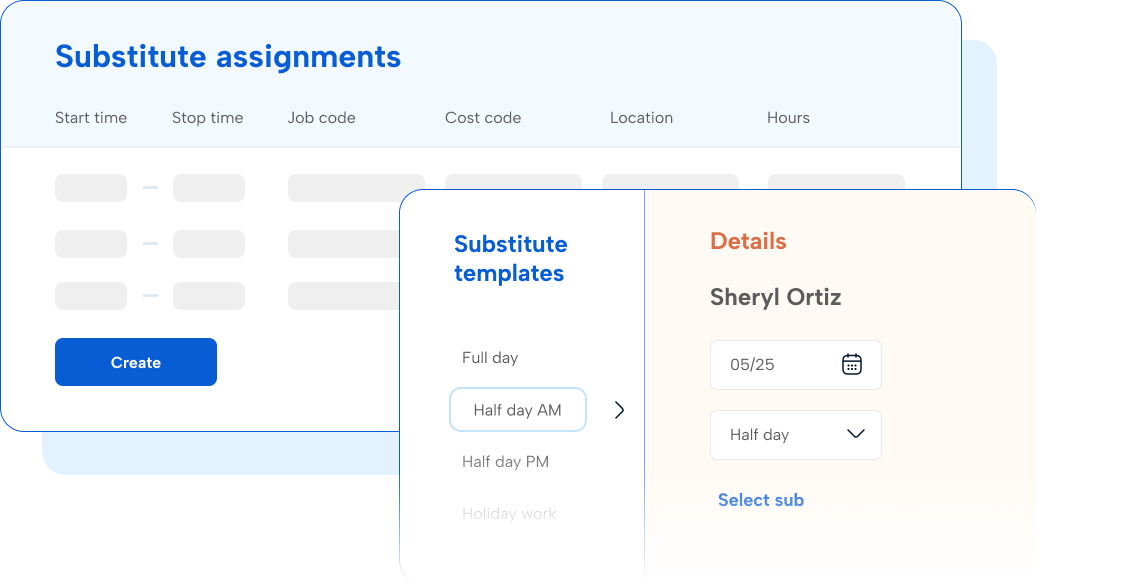Focus the 05/25 date input field
1128x584 pixels.
coord(770,365)
